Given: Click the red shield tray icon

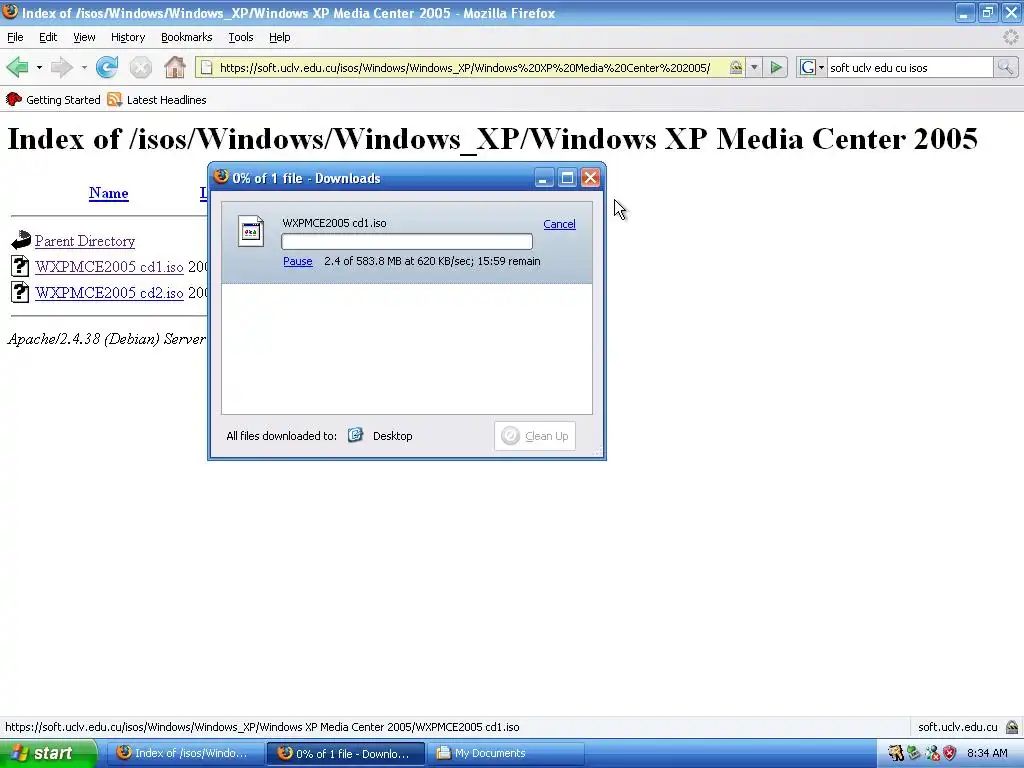Looking at the screenshot, I should [950, 753].
